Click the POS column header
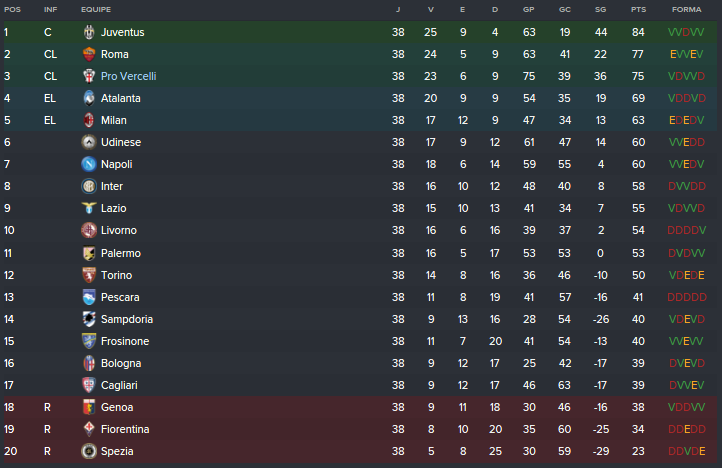Image resolution: width=722 pixels, height=468 pixels. point(11,9)
